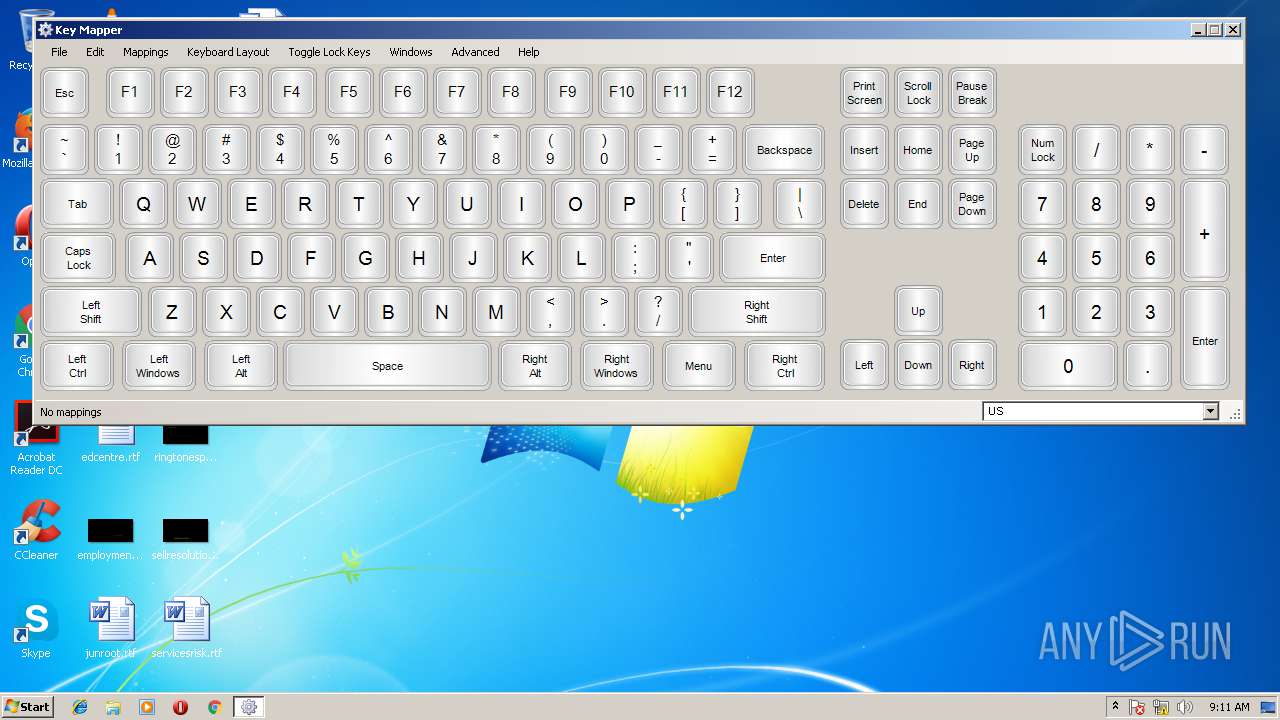Open Windows Explorer folder taskbar icon

(x=113, y=707)
